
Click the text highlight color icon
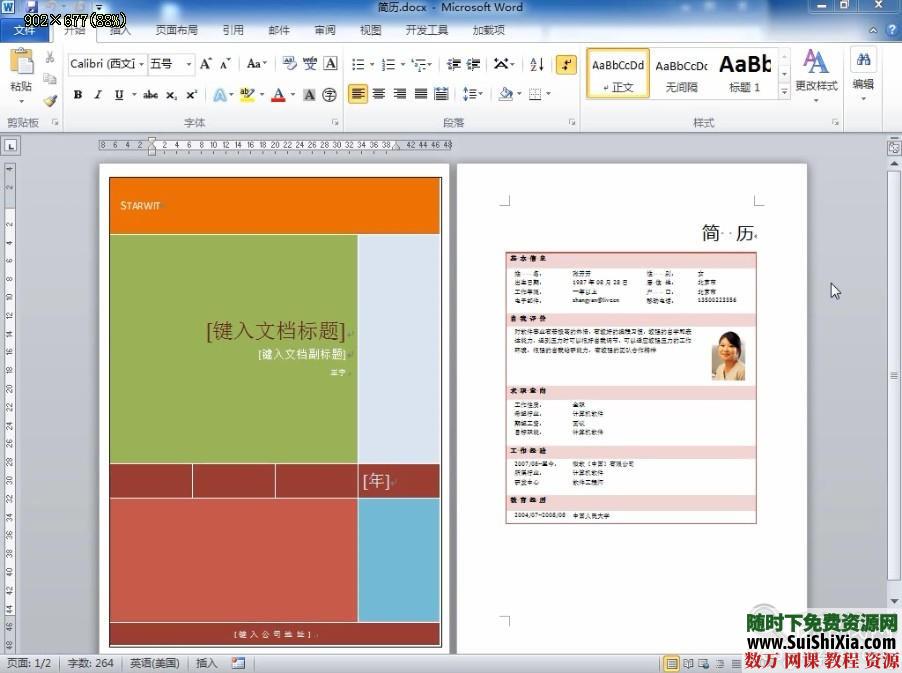point(246,95)
